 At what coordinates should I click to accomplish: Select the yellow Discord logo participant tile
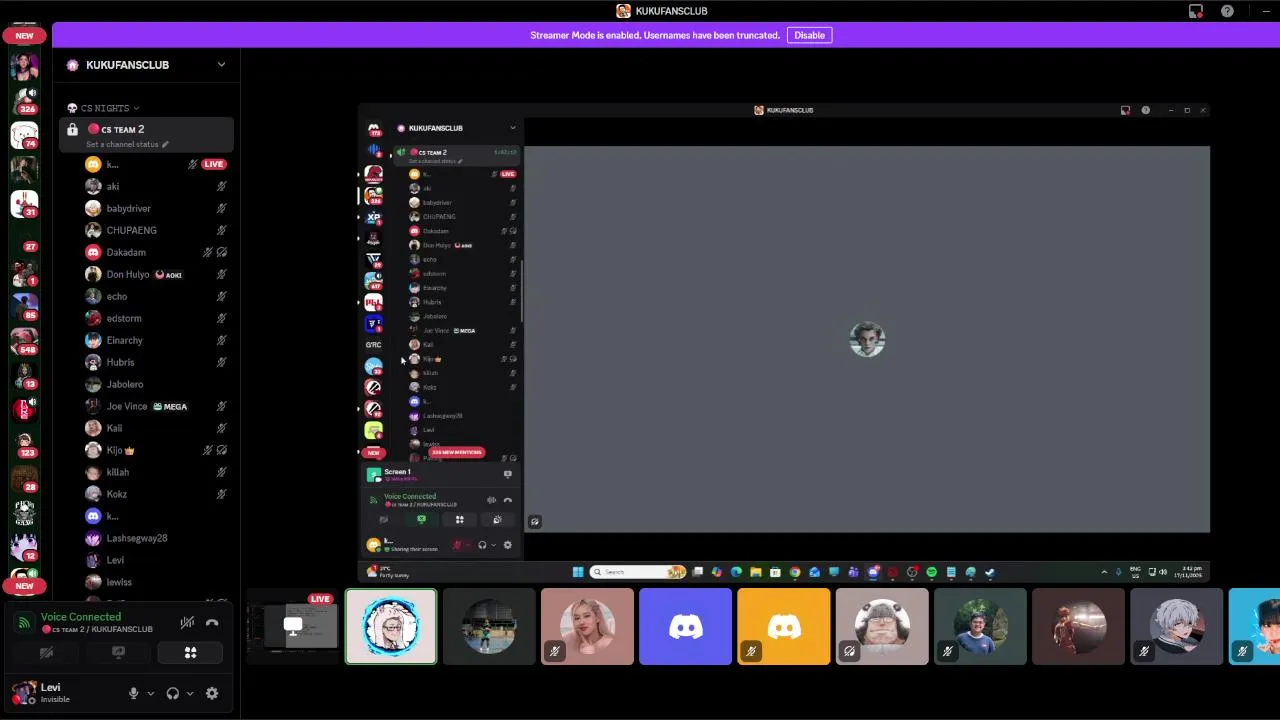pos(784,627)
